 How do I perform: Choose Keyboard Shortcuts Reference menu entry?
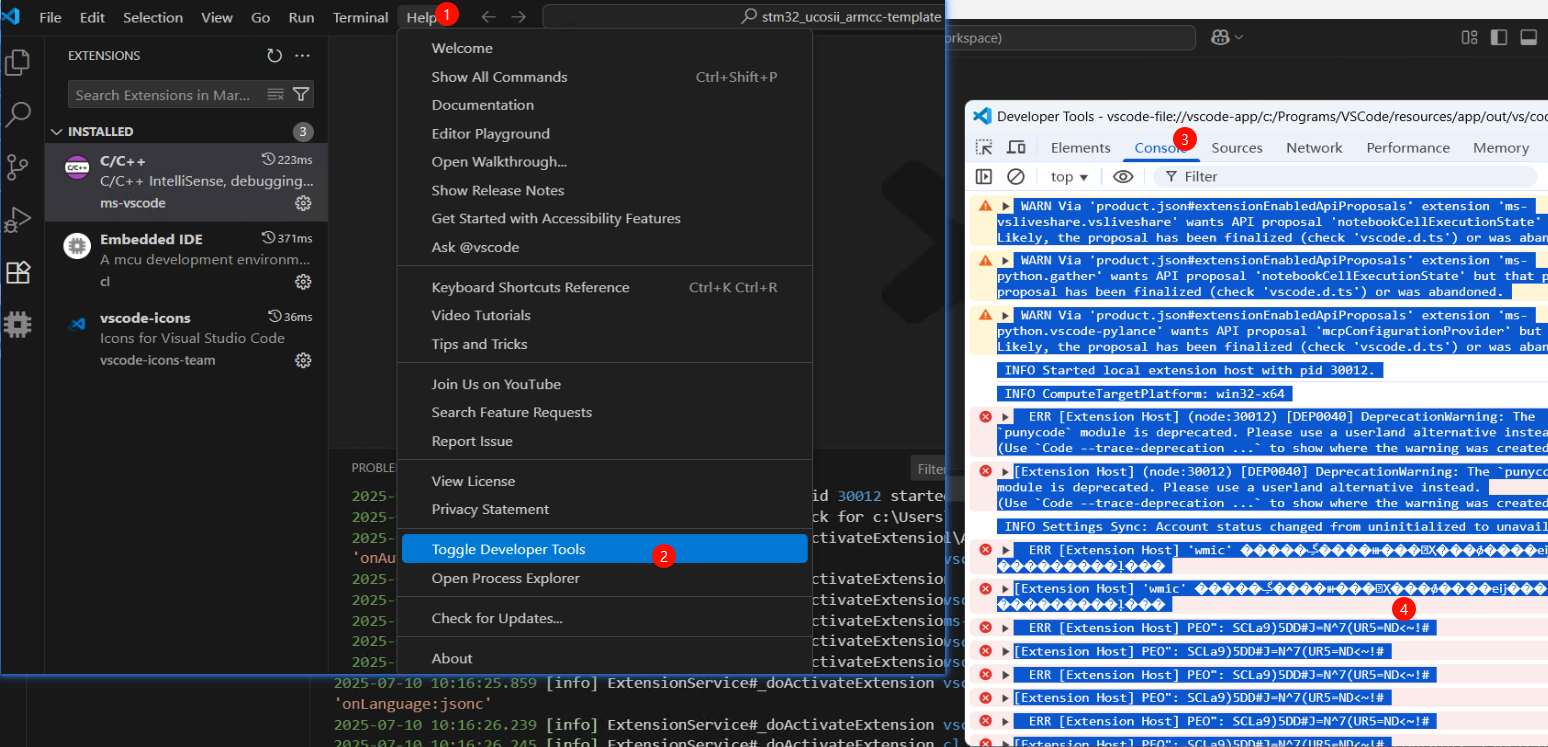pyautogui.click(x=604, y=287)
